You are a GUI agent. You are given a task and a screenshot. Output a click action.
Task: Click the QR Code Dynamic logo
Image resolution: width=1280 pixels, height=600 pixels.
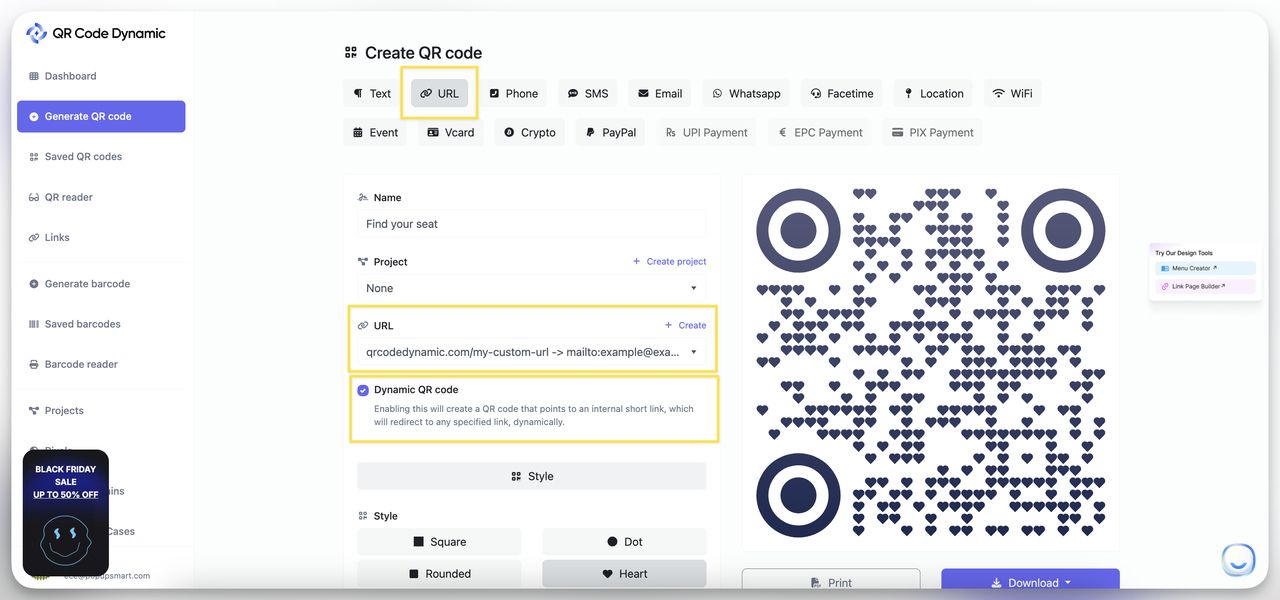(x=96, y=33)
